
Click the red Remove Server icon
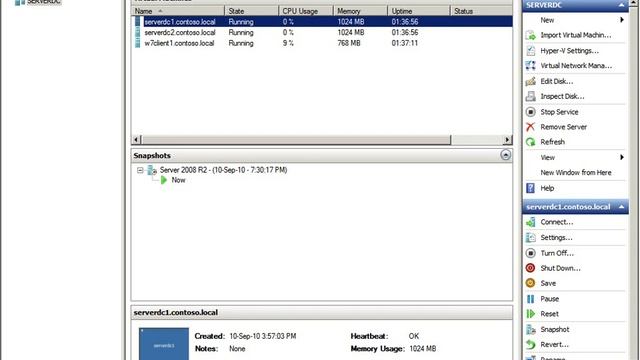click(x=530, y=127)
